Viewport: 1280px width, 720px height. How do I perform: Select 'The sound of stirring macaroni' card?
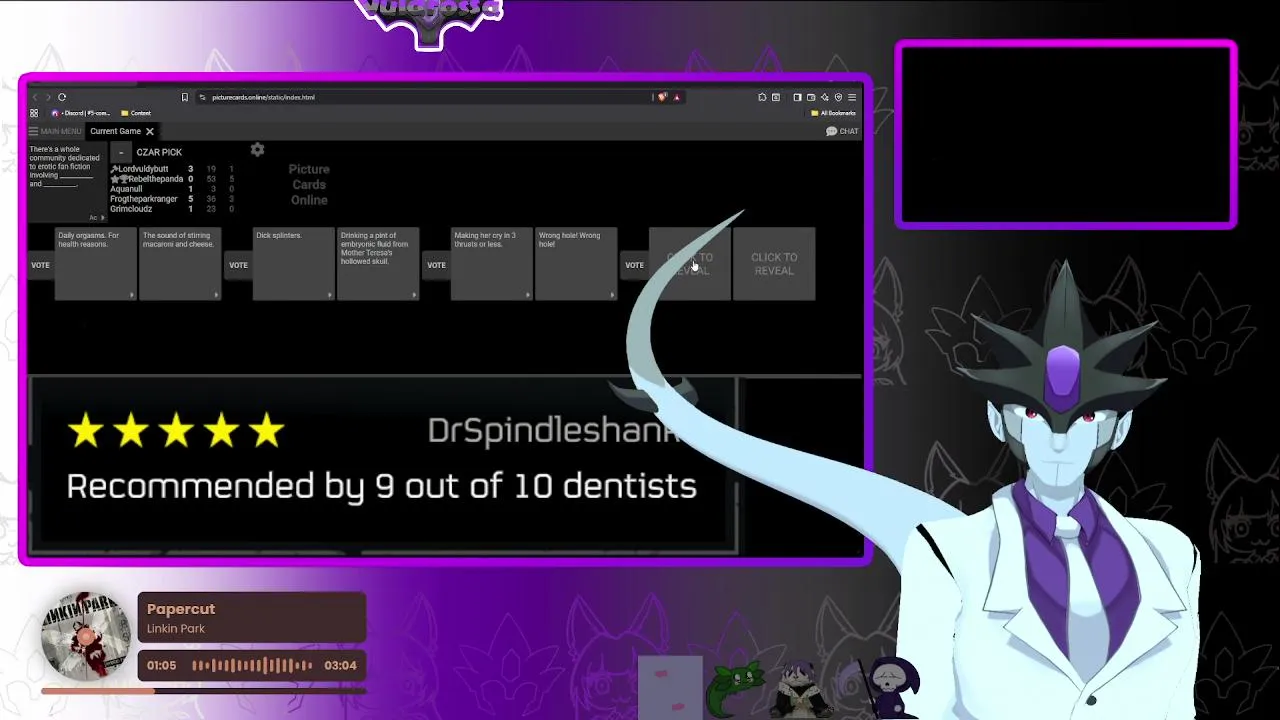(x=180, y=264)
